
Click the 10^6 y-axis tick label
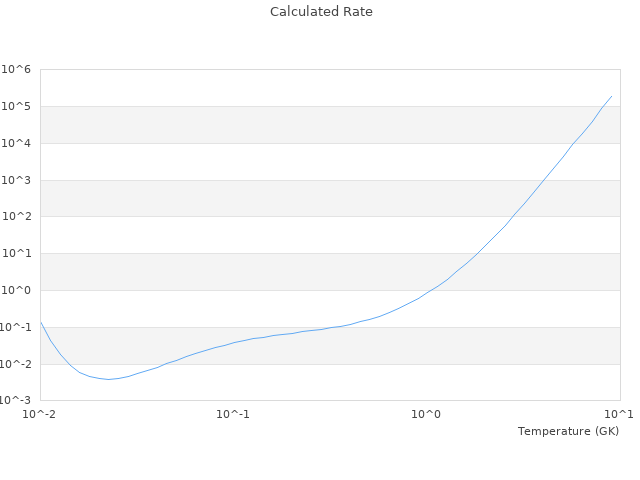17,69
